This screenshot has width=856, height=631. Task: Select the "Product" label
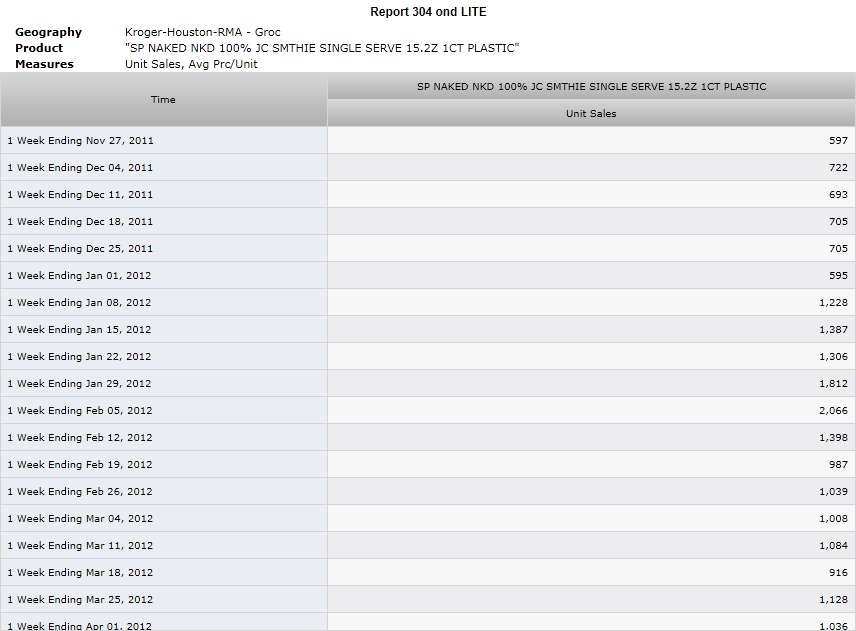point(39,48)
